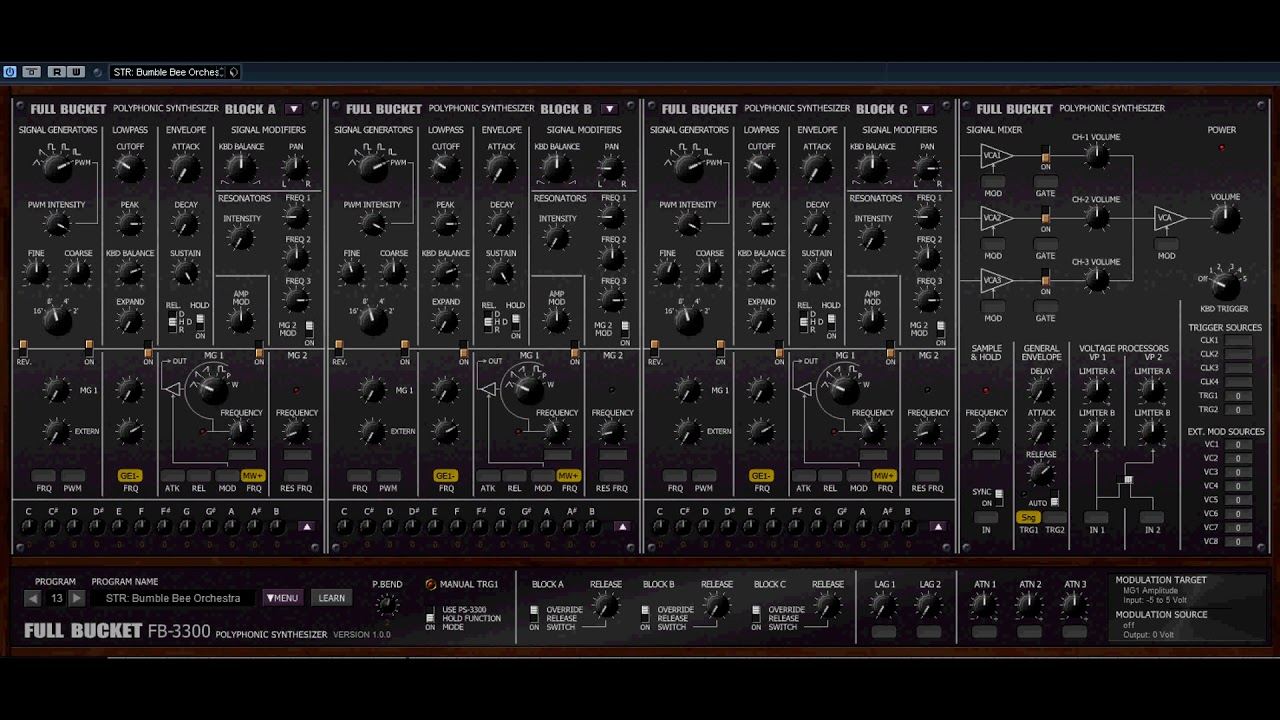Toggle Block A MG 2 MOD switch
Viewport: 1280px width, 720px height.
309,328
